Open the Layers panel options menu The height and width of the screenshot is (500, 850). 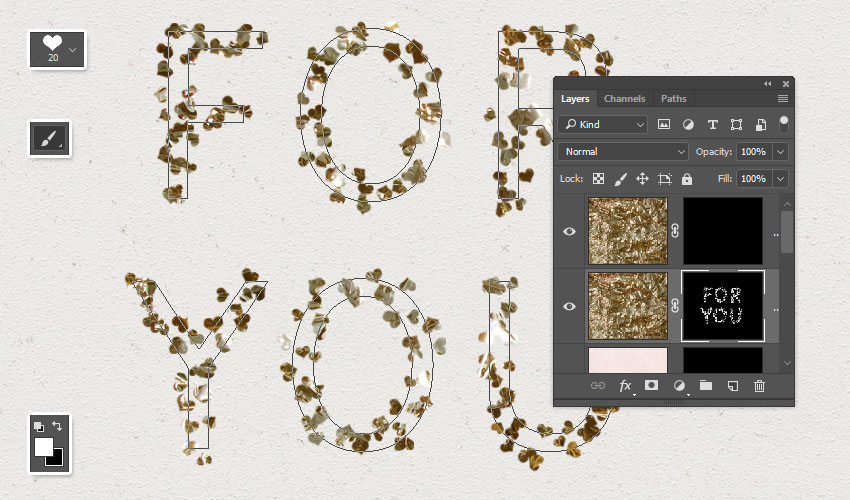point(782,99)
